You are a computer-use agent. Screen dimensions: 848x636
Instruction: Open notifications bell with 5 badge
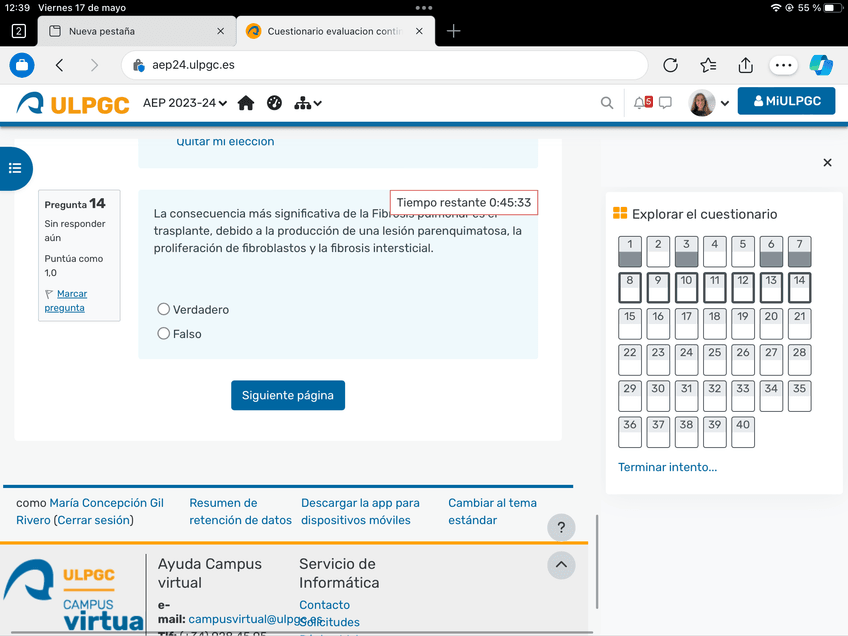tap(642, 102)
